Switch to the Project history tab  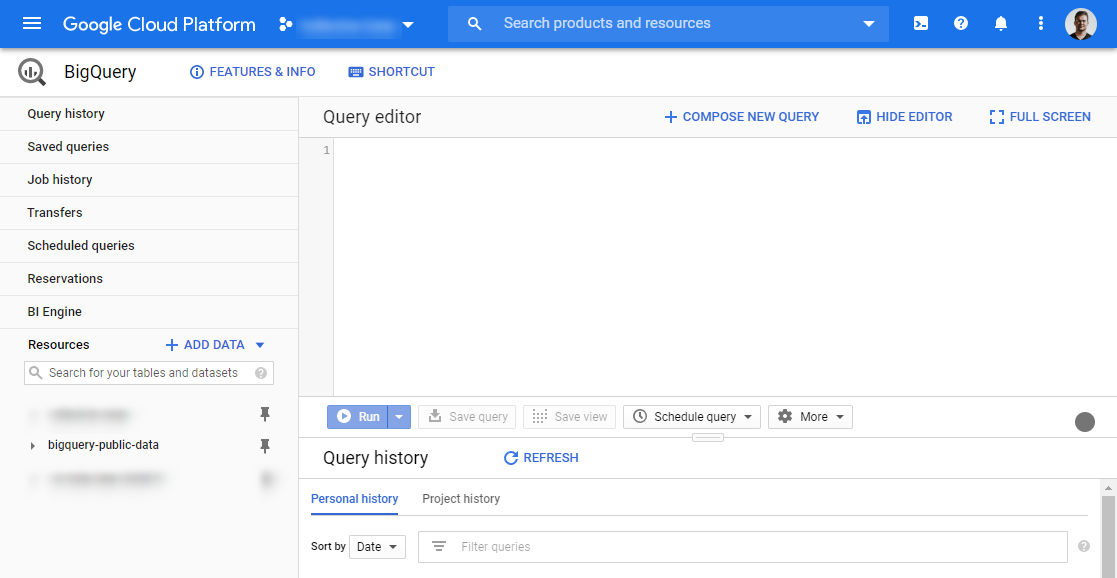461,499
